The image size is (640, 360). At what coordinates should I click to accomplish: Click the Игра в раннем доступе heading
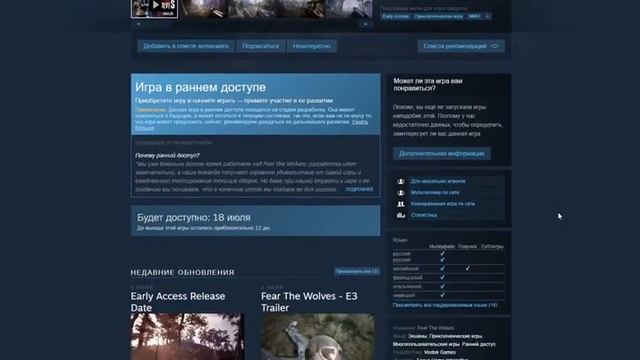(200, 87)
